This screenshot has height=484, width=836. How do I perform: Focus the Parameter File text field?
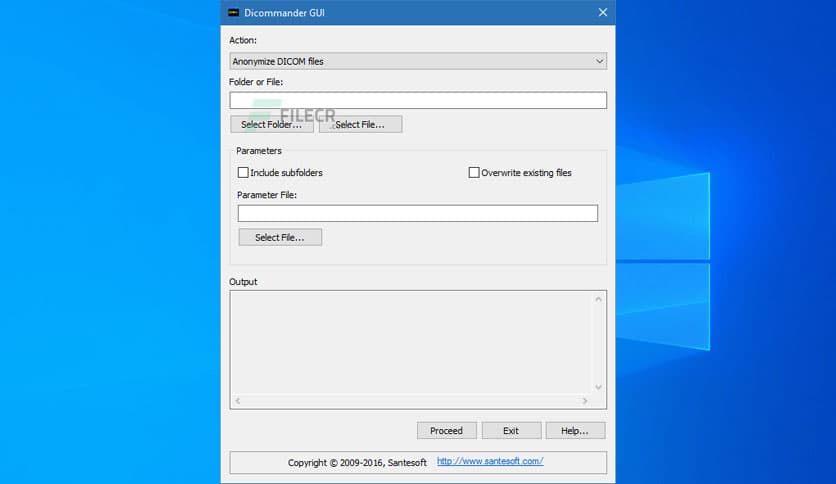tap(418, 213)
